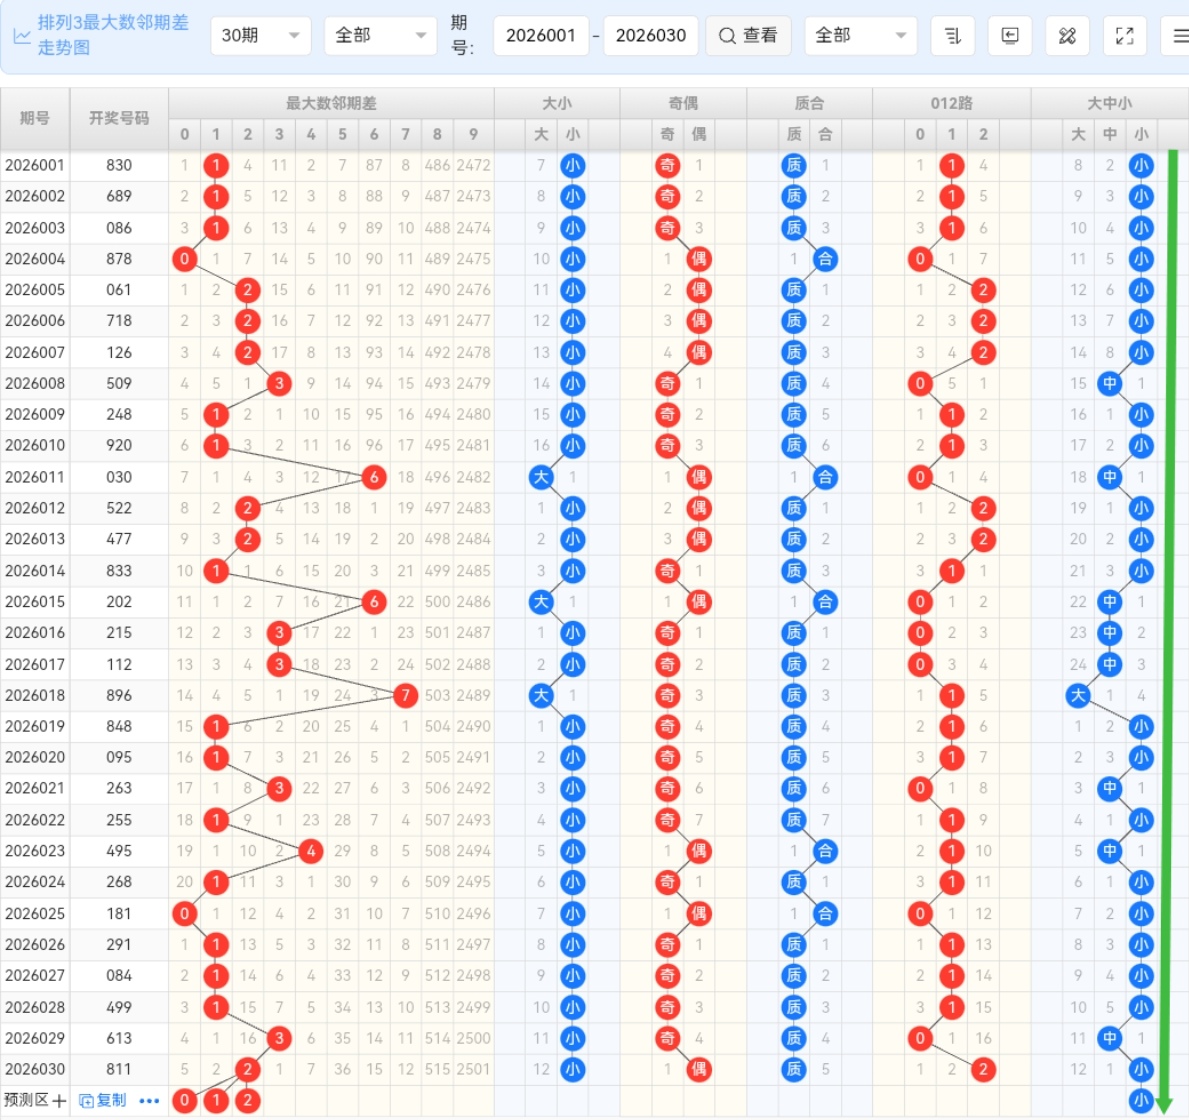
Task: Click the sort order icon in toolbar
Action: pyautogui.click(x=952, y=36)
